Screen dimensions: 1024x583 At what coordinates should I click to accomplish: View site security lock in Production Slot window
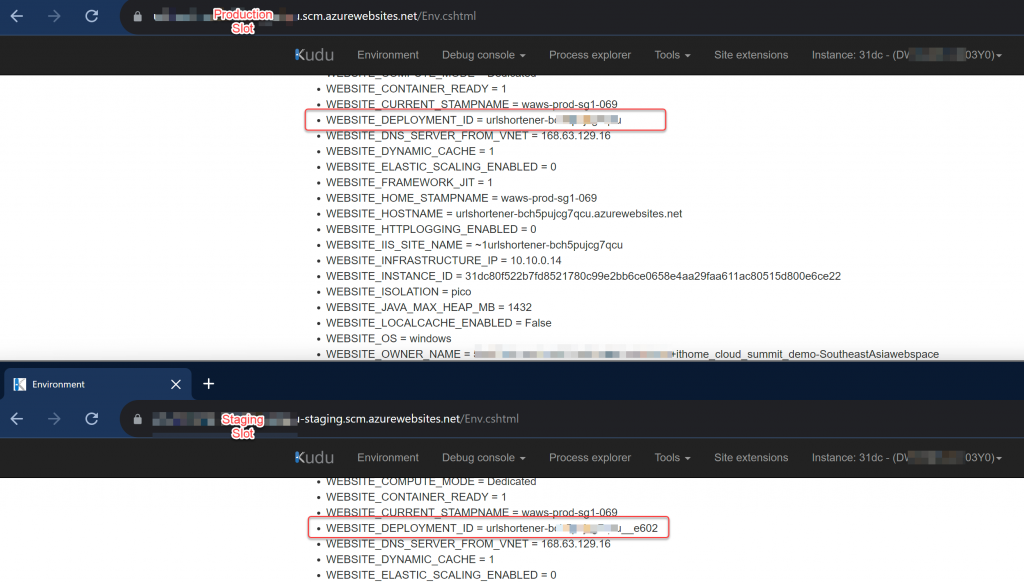[138, 16]
